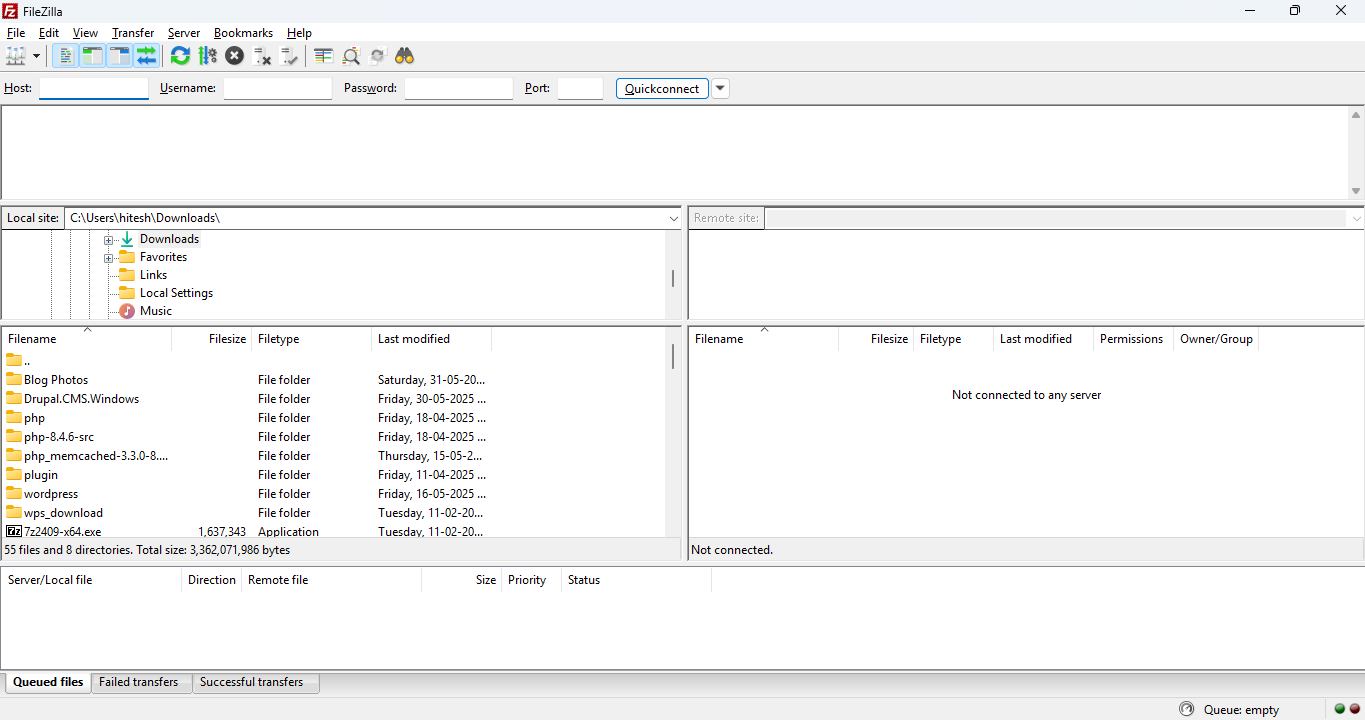Click message log scrollbar down arrow
The image size is (1365, 720).
point(1356,191)
